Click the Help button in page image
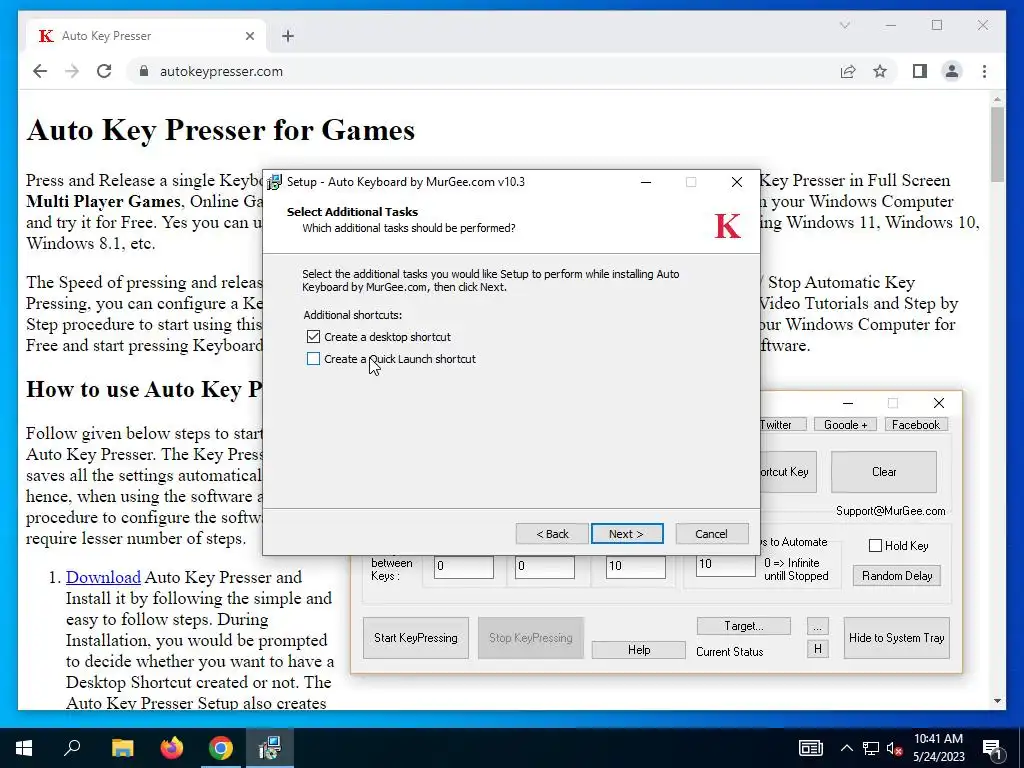The width and height of the screenshot is (1024, 768). click(x=639, y=650)
